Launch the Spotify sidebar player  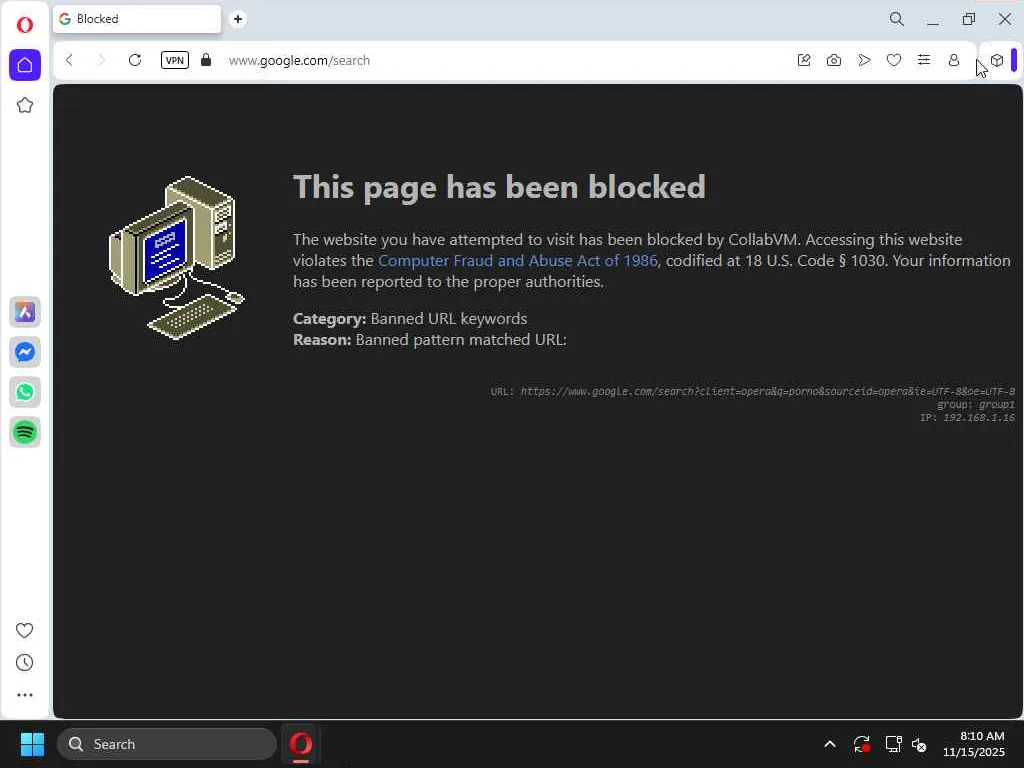(25, 432)
